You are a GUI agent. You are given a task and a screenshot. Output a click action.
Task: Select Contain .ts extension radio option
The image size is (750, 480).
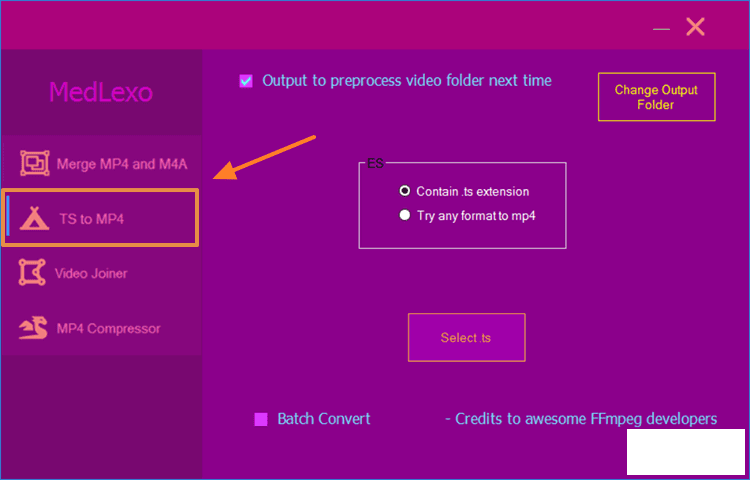405,191
